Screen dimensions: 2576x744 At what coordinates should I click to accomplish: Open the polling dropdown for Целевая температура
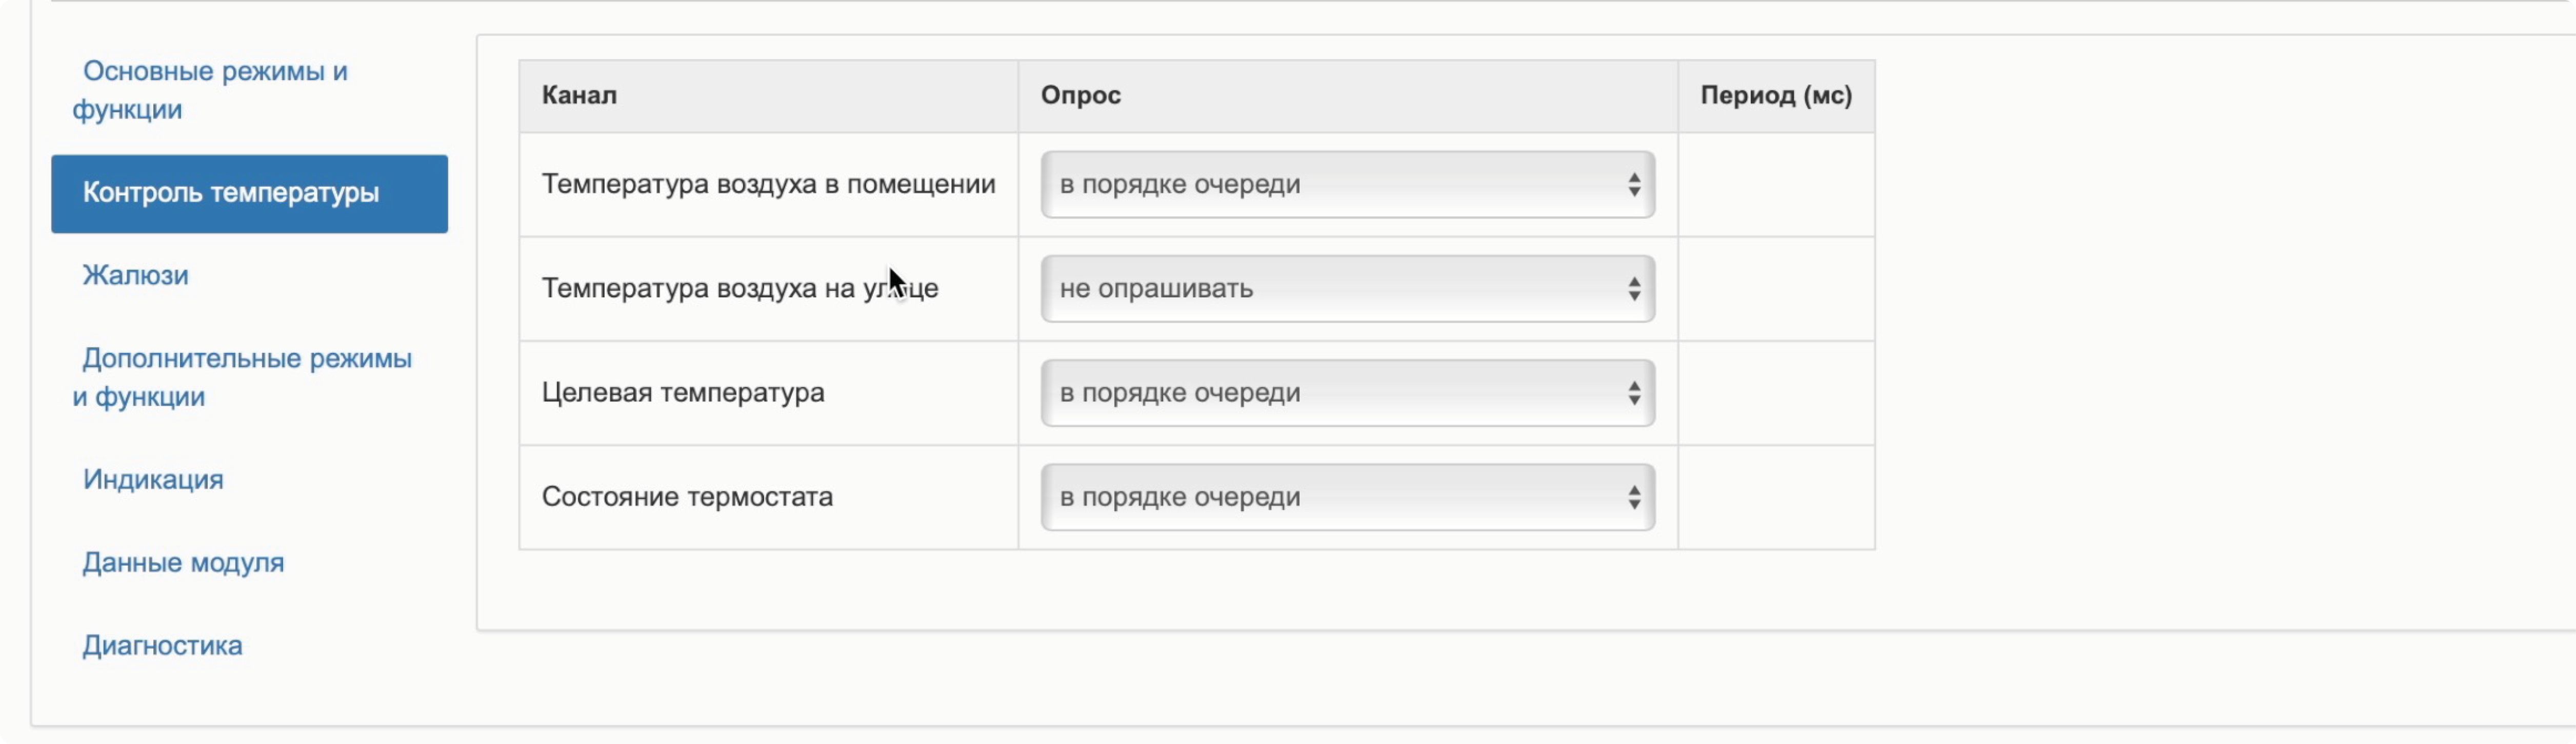[x=1346, y=393]
